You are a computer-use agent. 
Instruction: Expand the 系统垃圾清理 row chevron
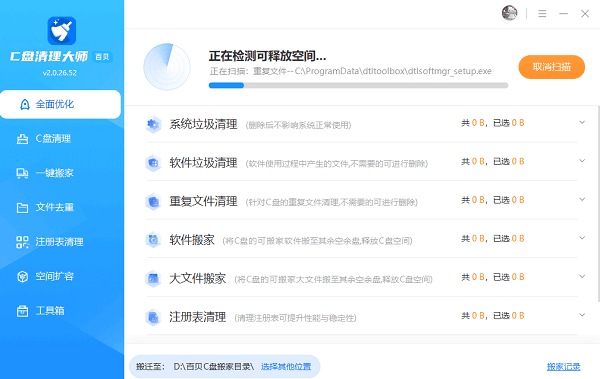coord(582,123)
